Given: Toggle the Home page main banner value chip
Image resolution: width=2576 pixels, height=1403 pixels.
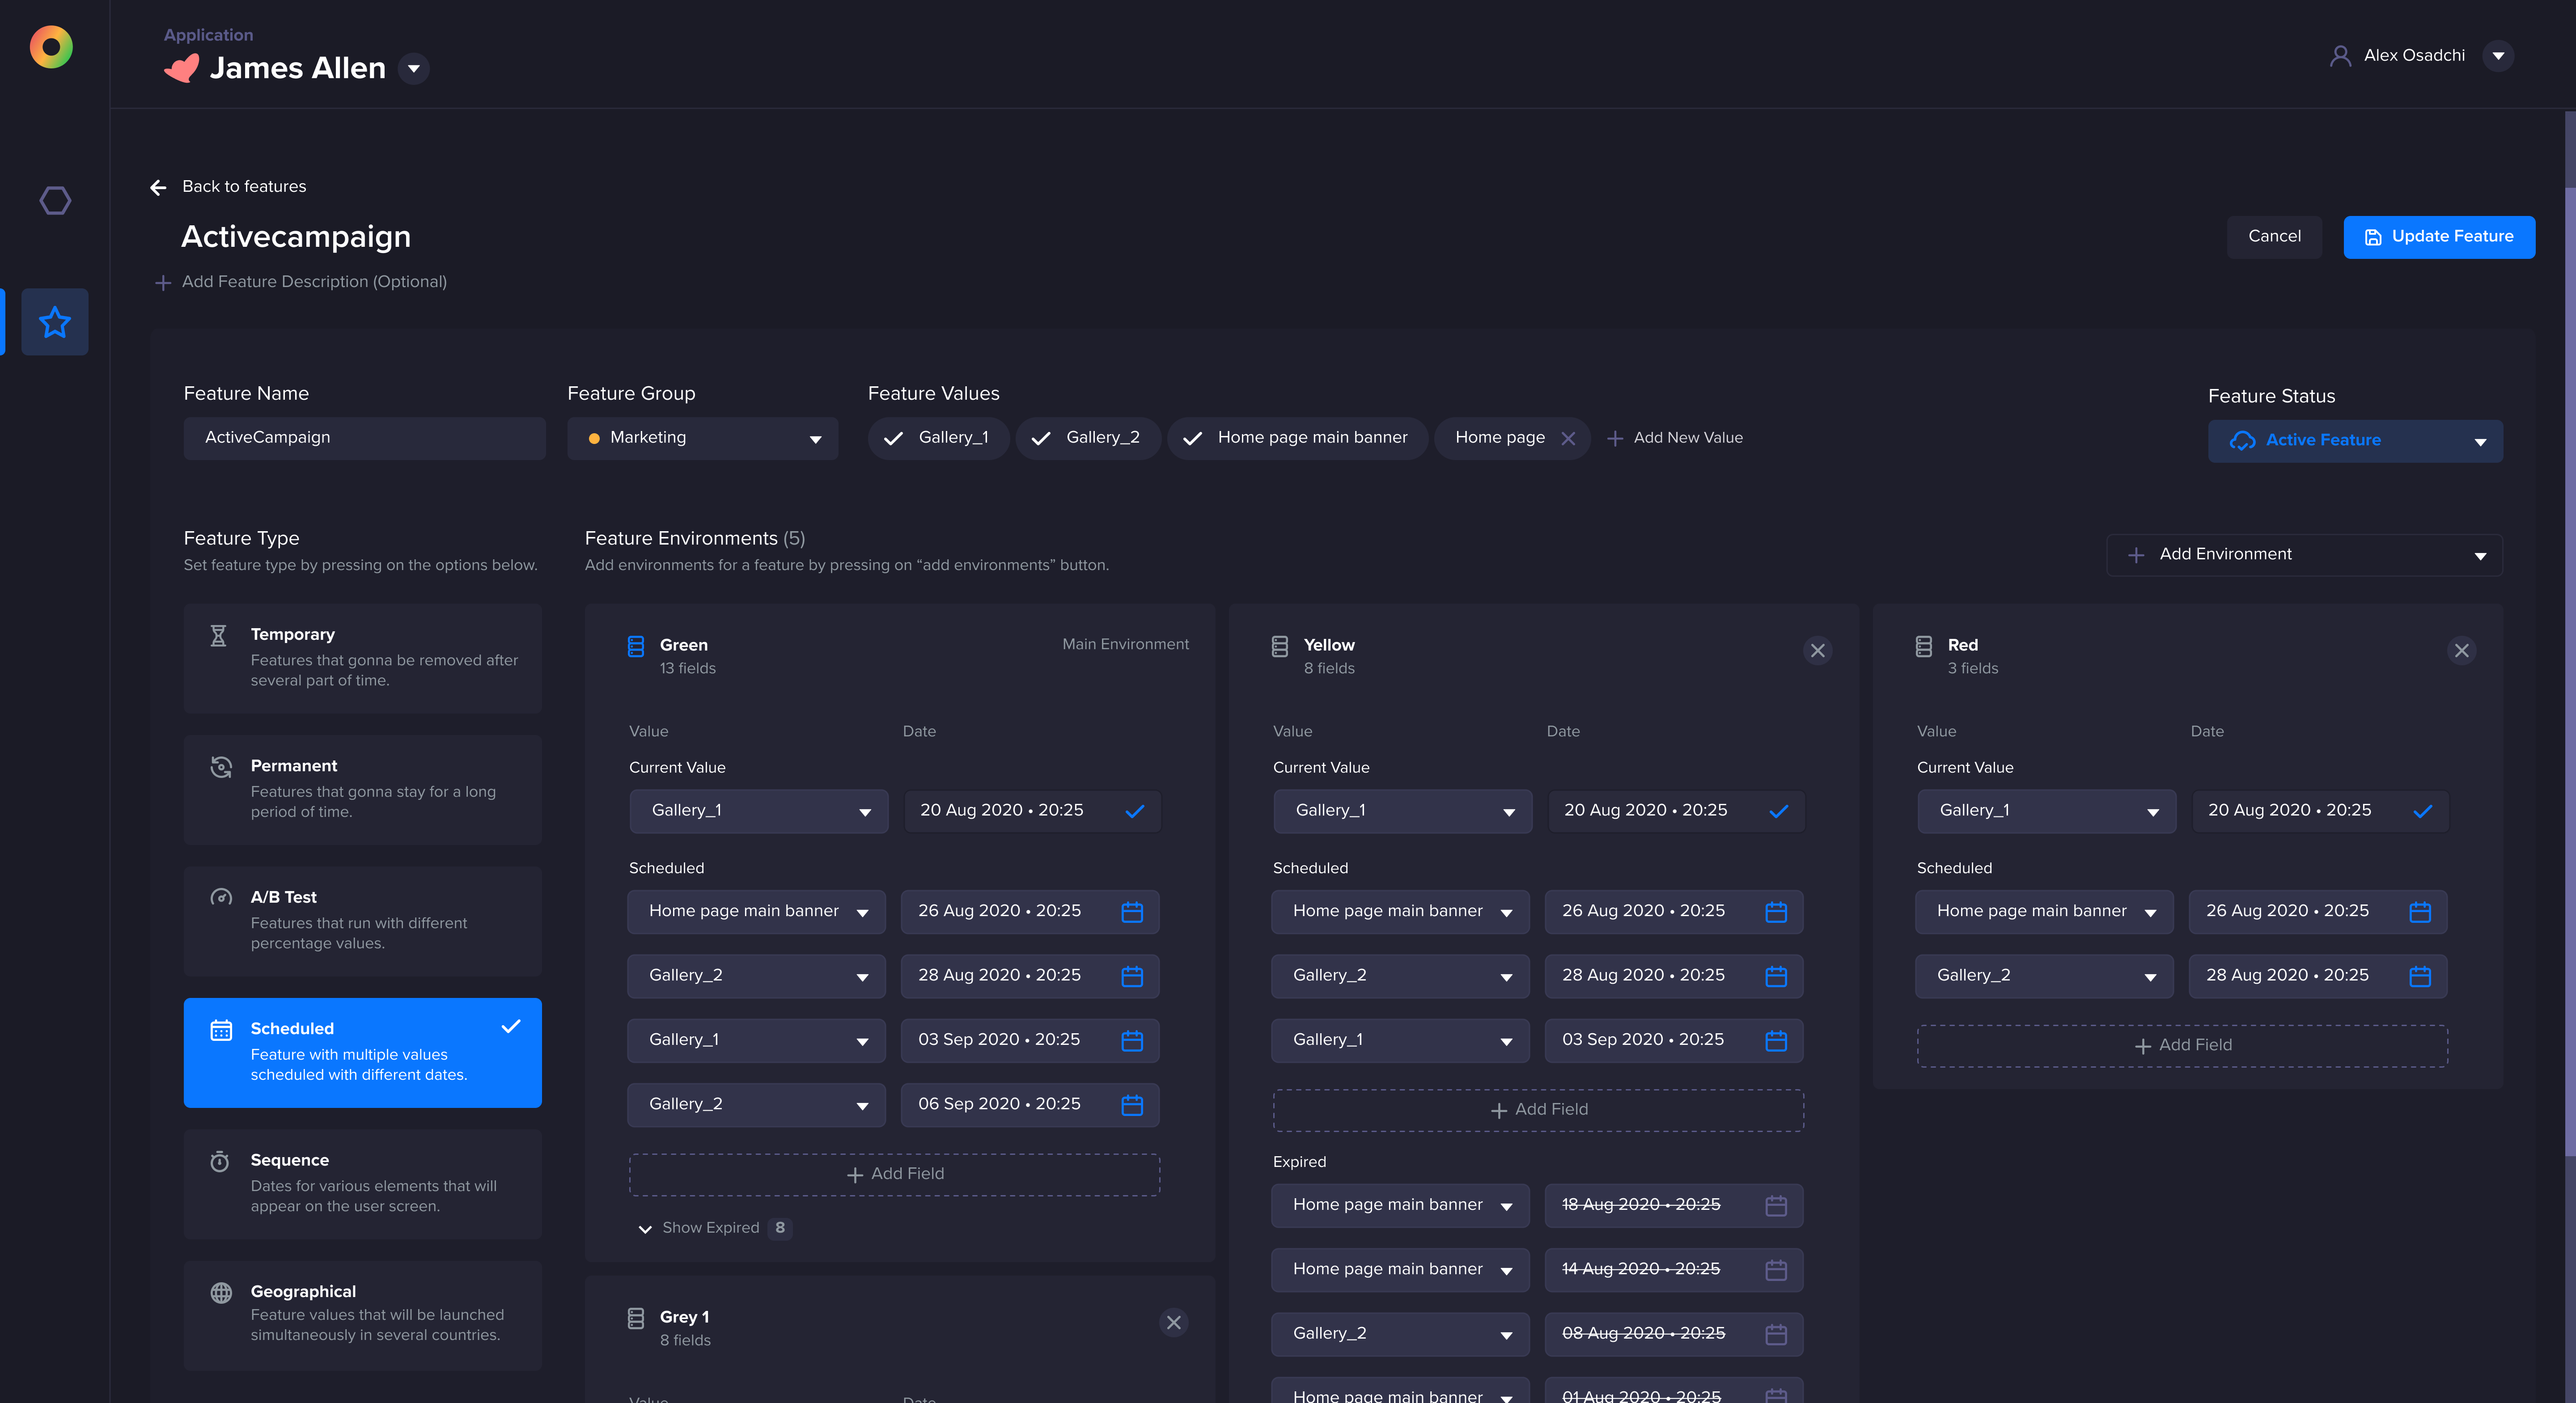Looking at the screenshot, I should [1297, 438].
